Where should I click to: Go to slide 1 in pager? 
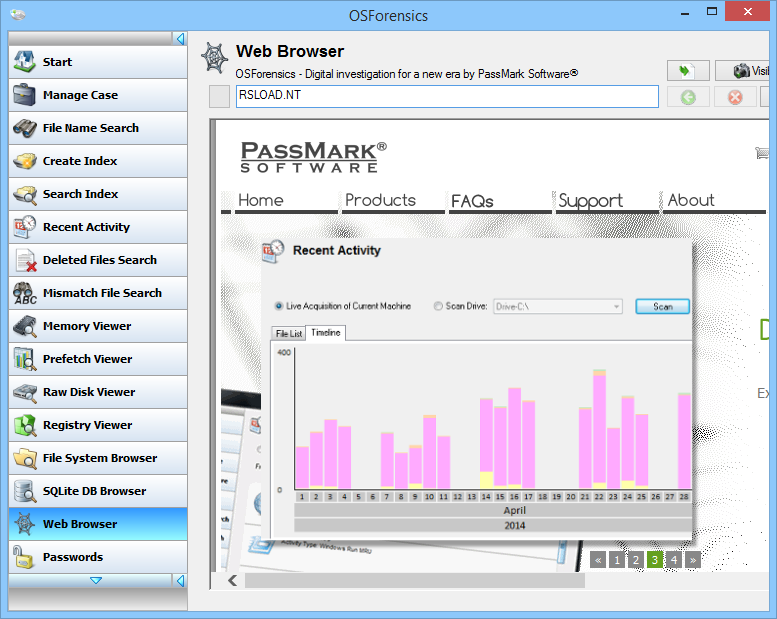pyautogui.click(x=616, y=560)
